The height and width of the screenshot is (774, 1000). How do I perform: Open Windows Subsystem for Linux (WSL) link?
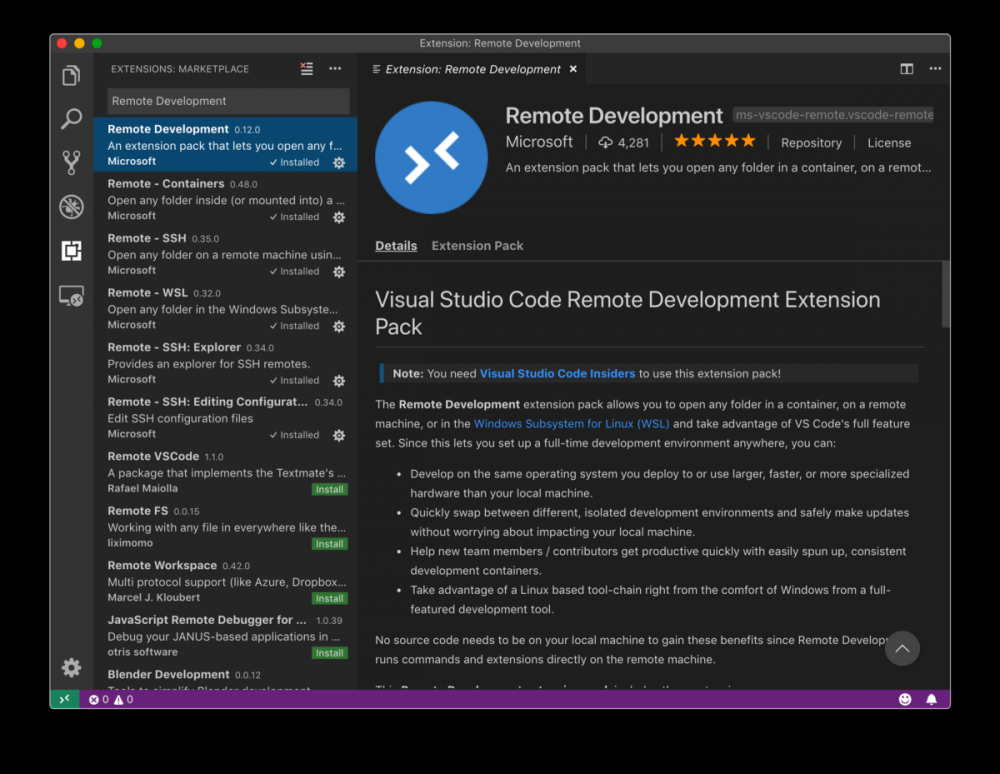pyautogui.click(x=571, y=423)
